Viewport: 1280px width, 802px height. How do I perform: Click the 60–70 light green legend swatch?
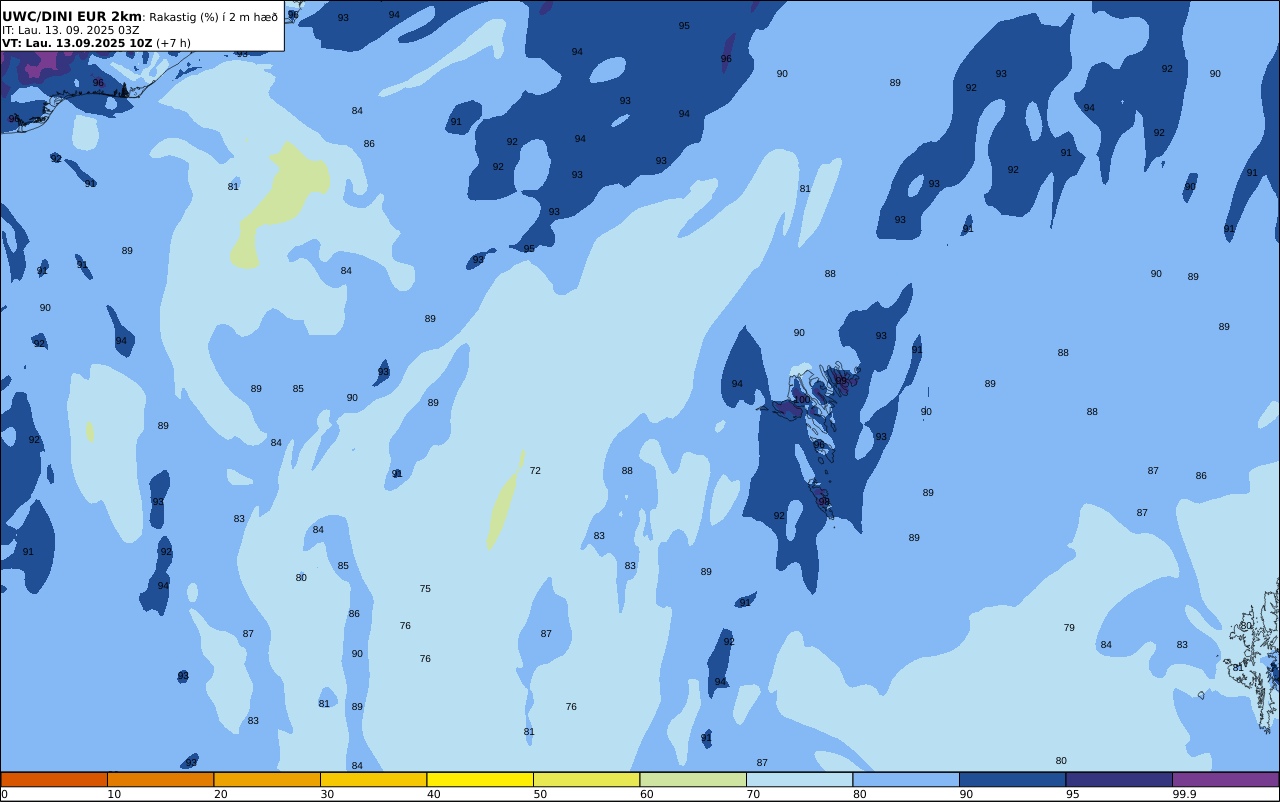tap(693, 779)
